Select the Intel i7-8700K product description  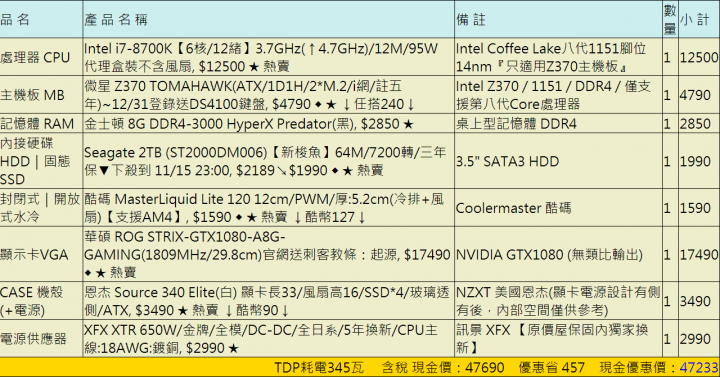pos(261,57)
